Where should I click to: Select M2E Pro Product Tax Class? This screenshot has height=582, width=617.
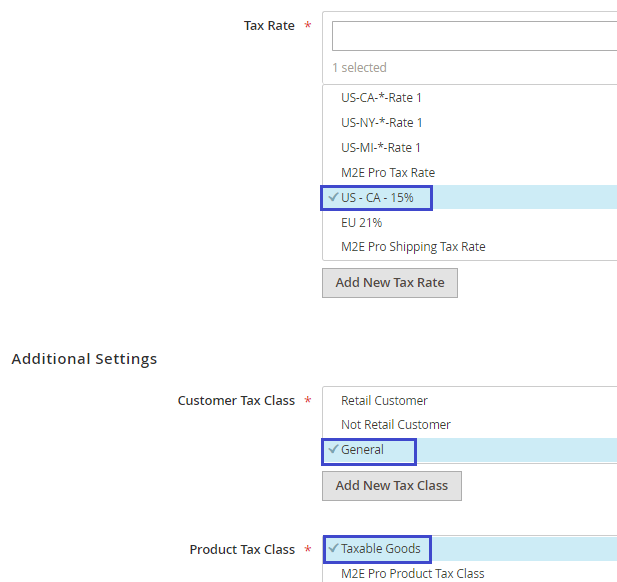point(412,574)
